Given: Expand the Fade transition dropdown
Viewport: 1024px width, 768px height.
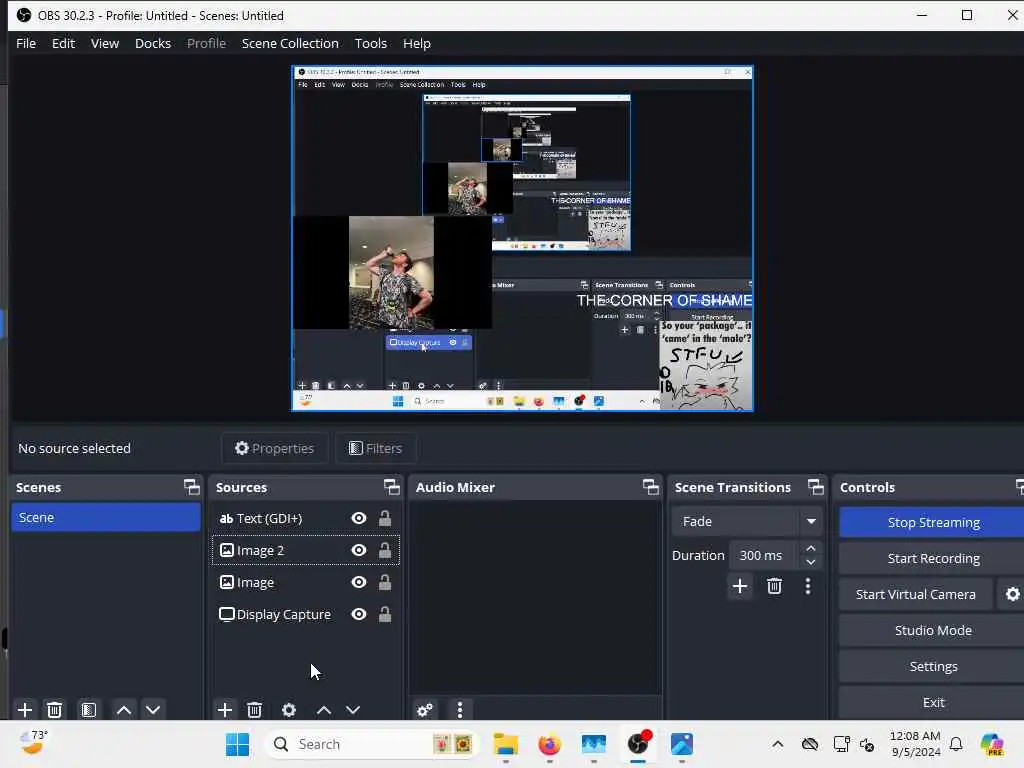Looking at the screenshot, I should coord(811,521).
